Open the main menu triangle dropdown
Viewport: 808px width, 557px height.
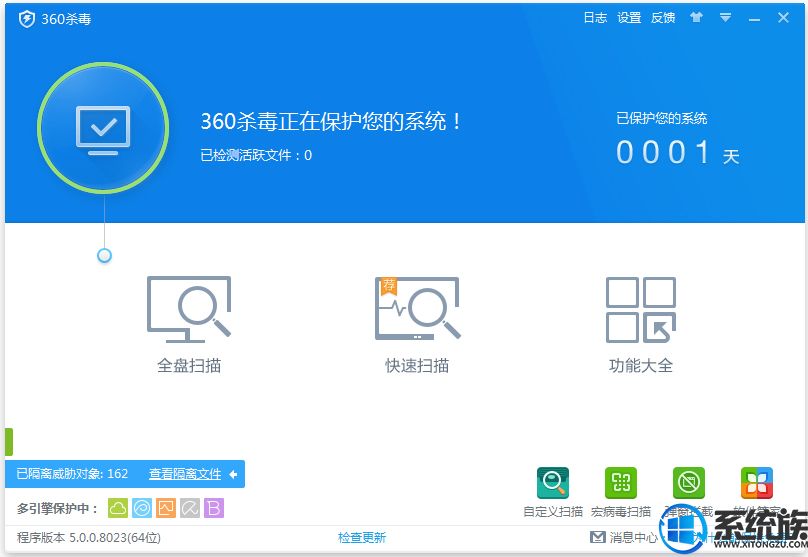tap(726, 18)
